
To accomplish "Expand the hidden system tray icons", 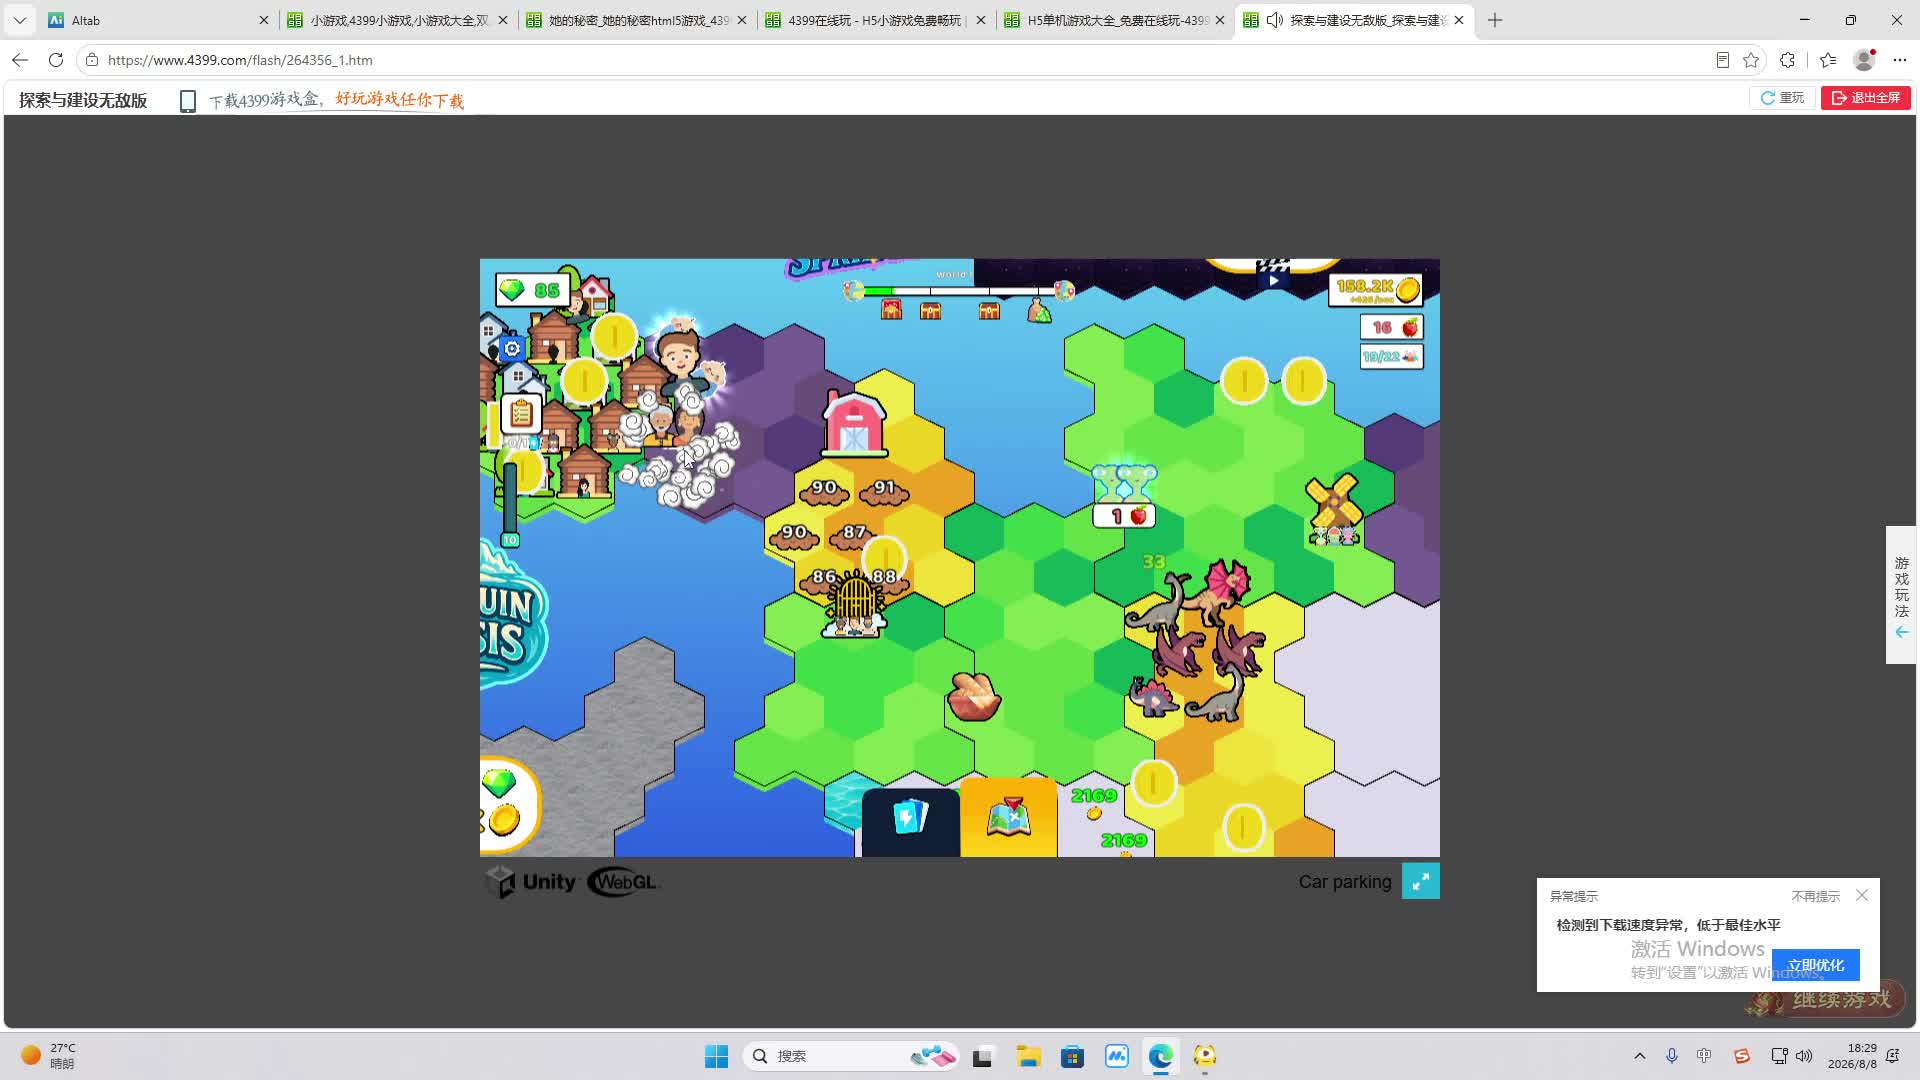I will (1640, 1056).
